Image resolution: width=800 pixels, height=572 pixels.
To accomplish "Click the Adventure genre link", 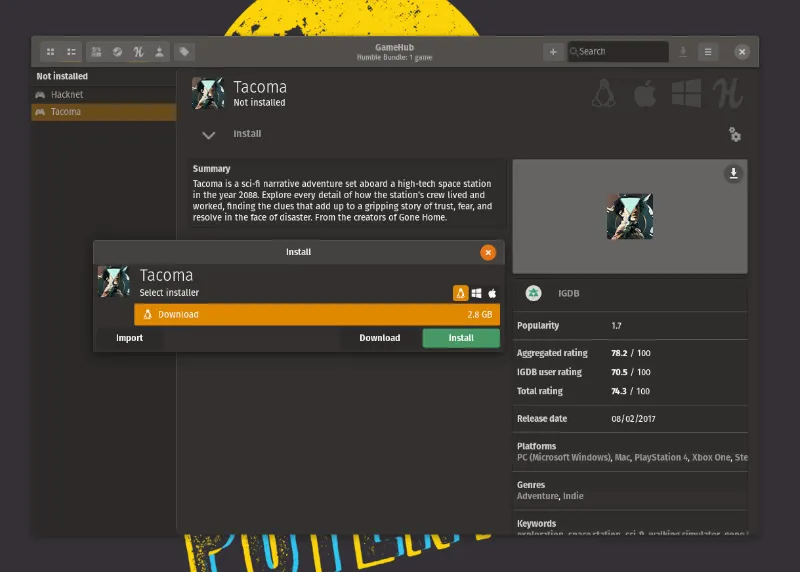I will [537, 496].
